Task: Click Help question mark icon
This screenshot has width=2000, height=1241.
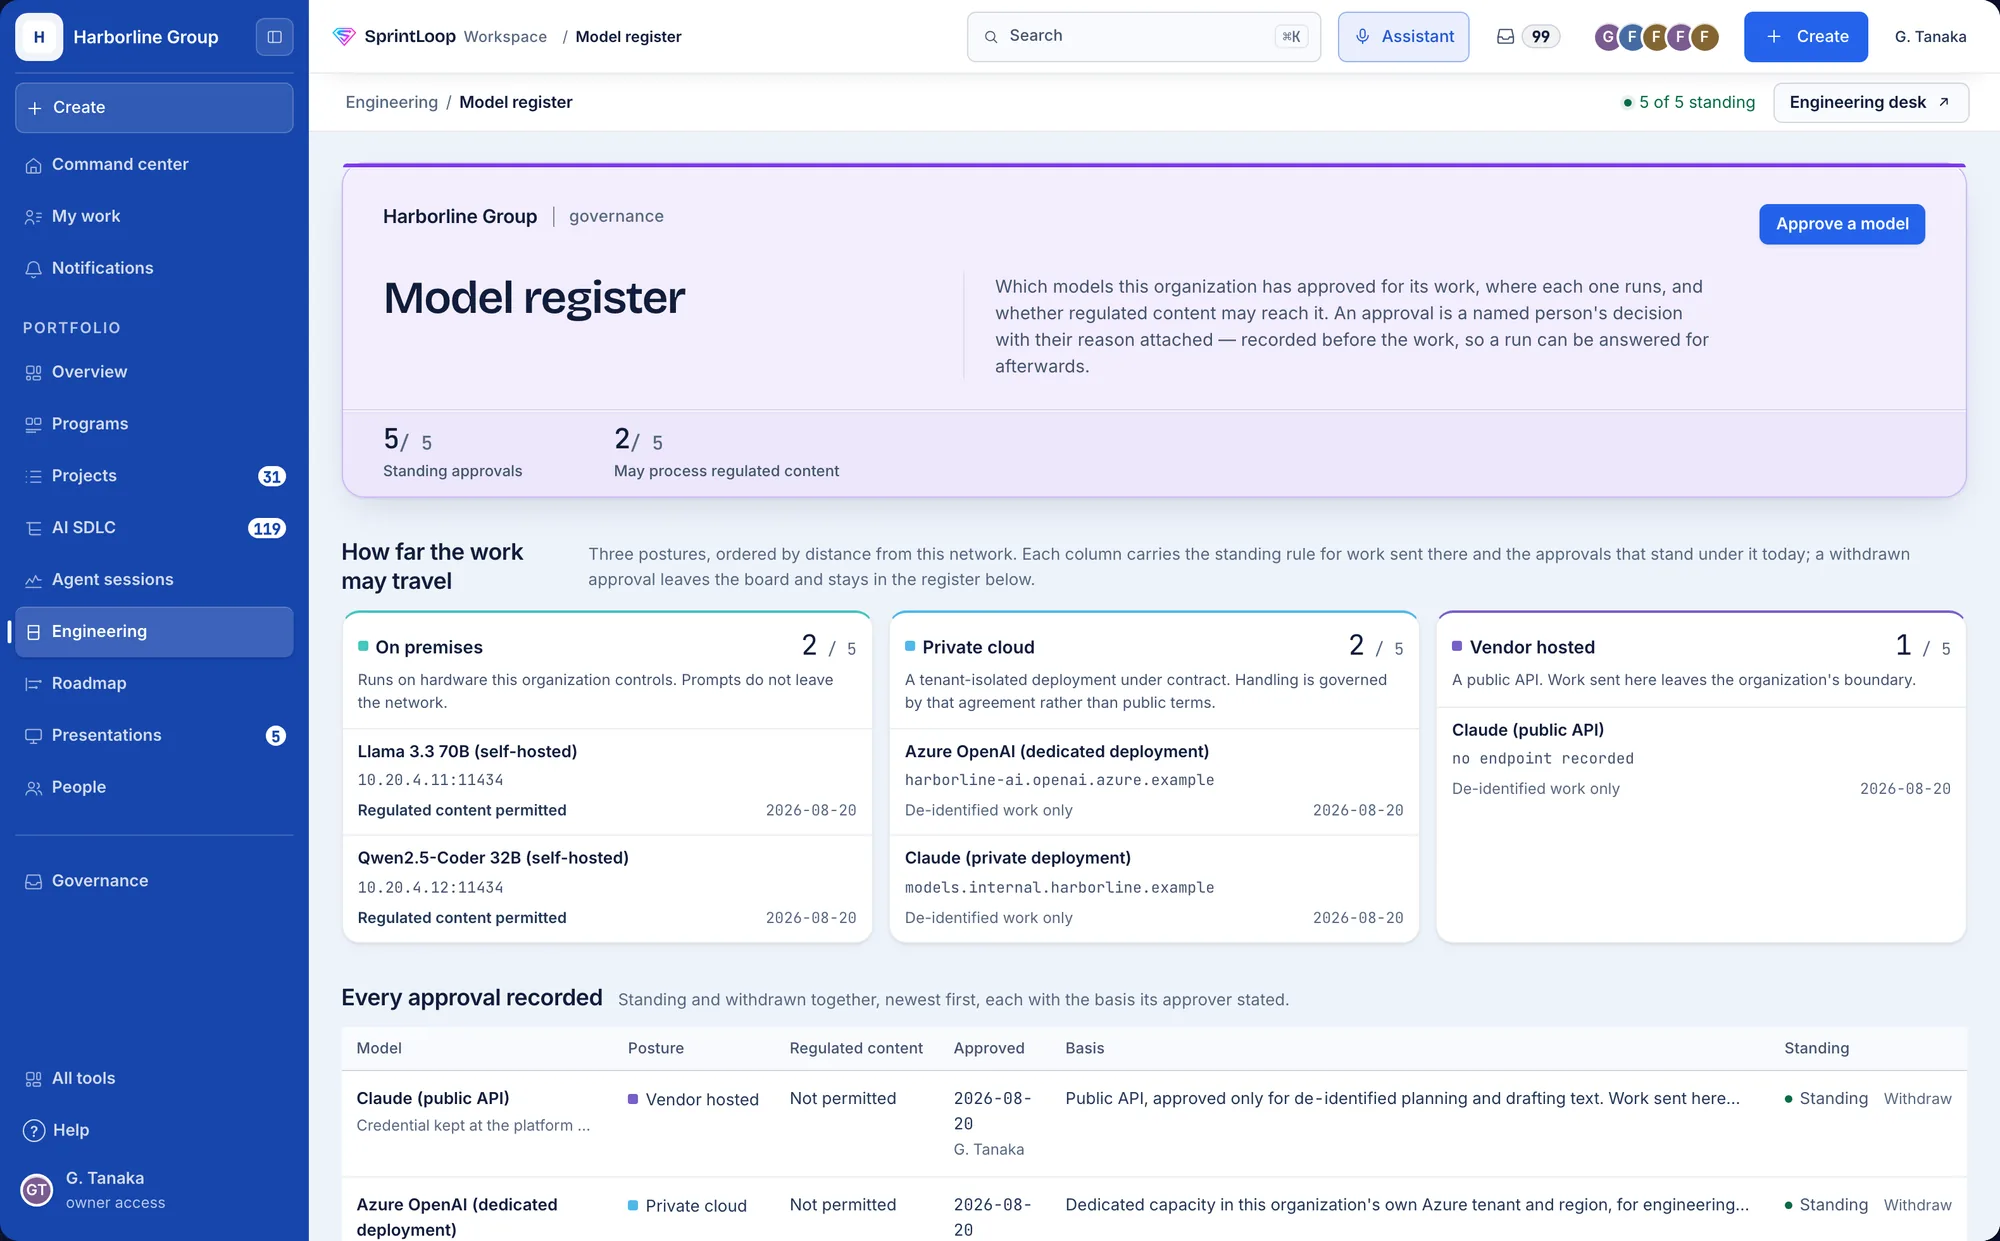Action: point(34,1131)
